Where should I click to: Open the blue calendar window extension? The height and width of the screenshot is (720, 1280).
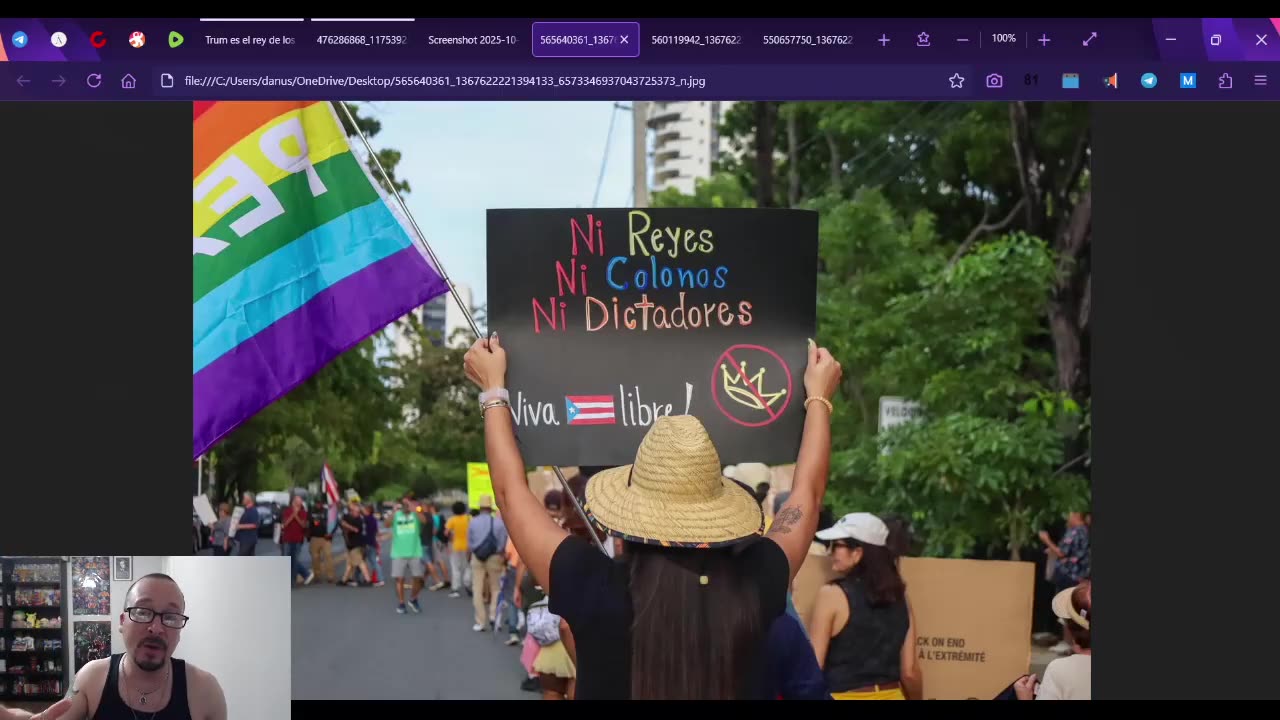click(x=1070, y=81)
